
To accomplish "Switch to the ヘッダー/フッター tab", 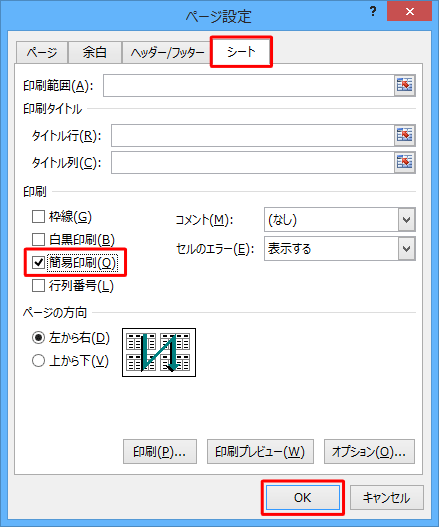I will tap(167, 52).
